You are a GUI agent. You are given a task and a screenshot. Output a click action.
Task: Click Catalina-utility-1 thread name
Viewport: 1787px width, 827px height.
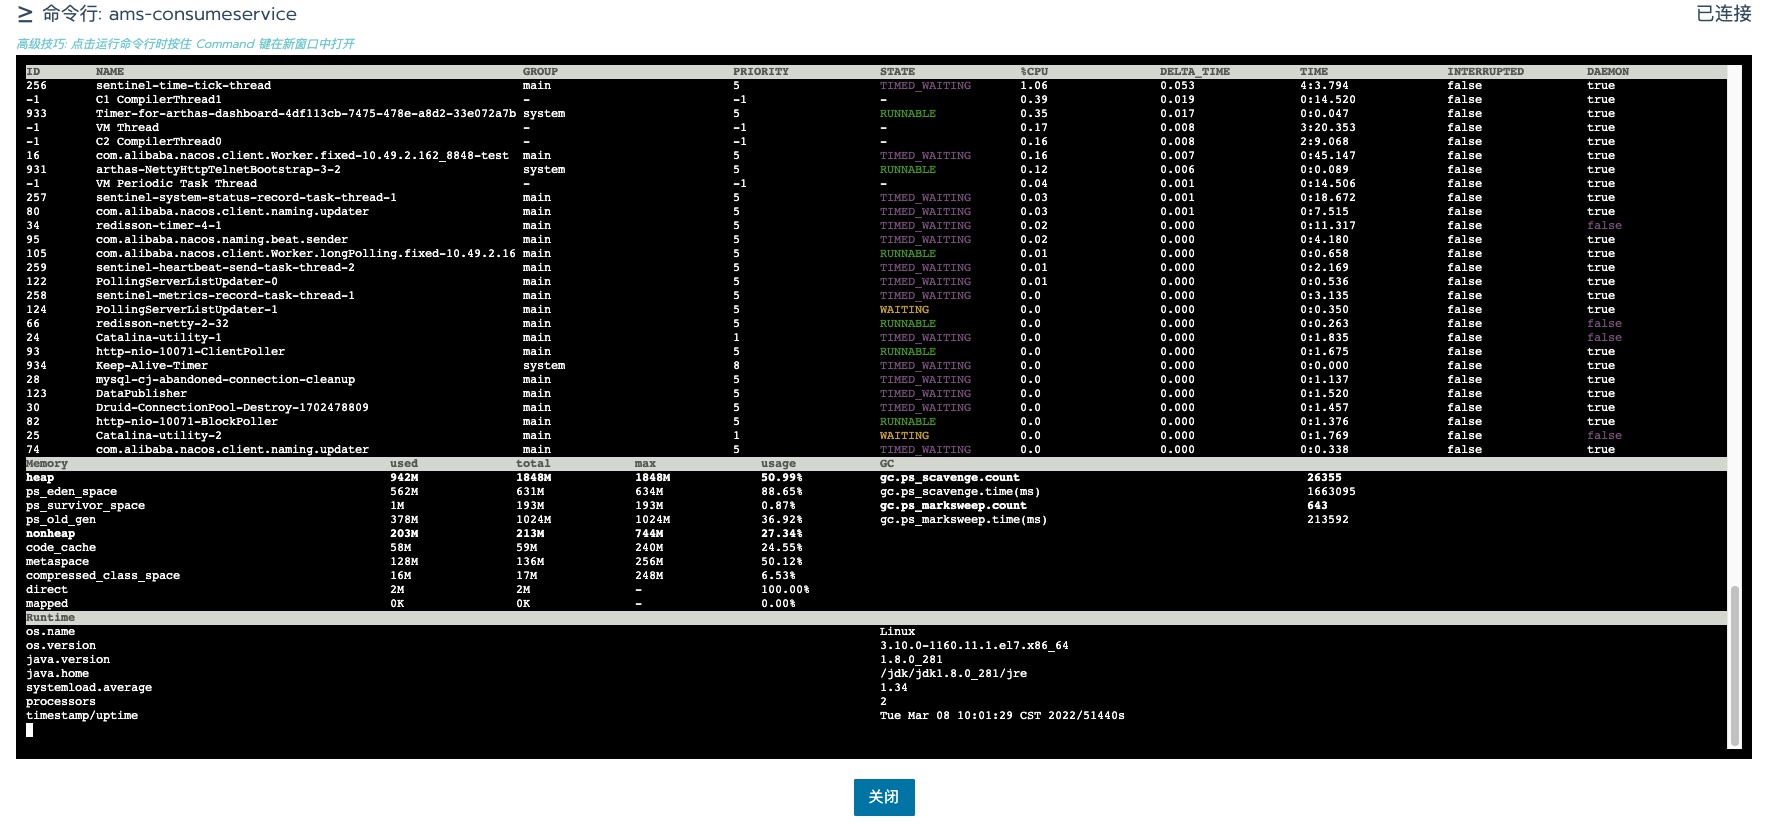point(159,338)
